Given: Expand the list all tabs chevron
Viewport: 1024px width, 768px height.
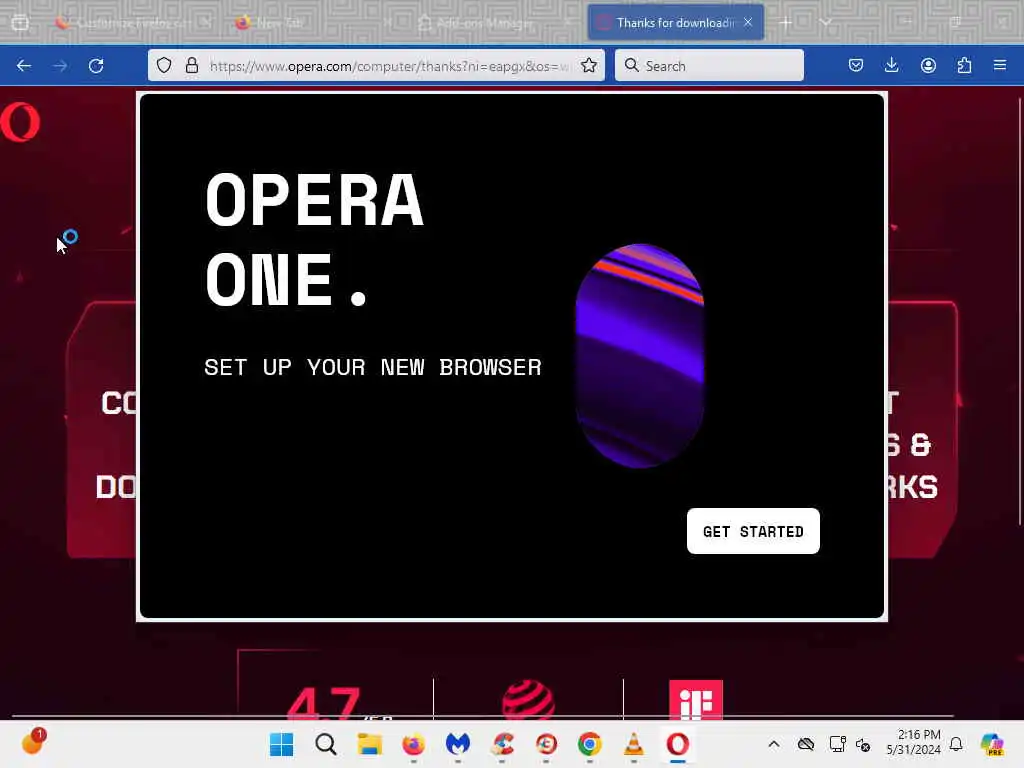Looking at the screenshot, I should tap(825, 22).
